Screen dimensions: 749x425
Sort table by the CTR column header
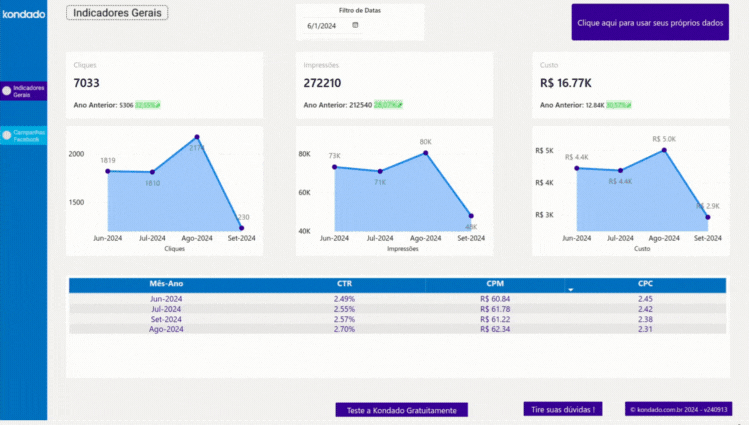pos(345,284)
